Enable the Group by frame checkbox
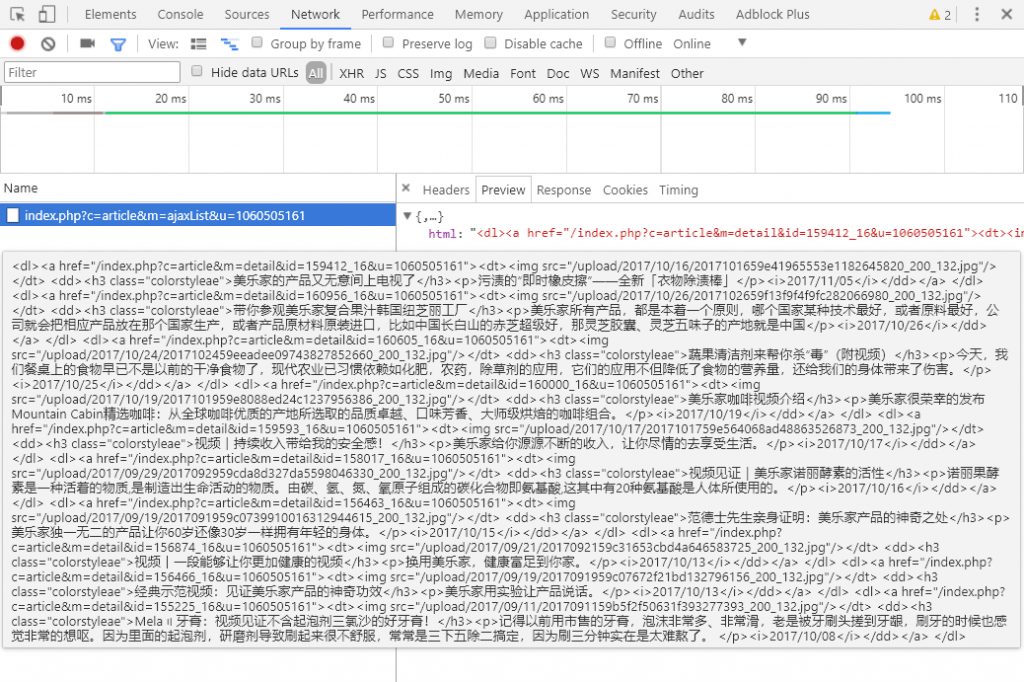The image size is (1024, 682). tap(258, 43)
